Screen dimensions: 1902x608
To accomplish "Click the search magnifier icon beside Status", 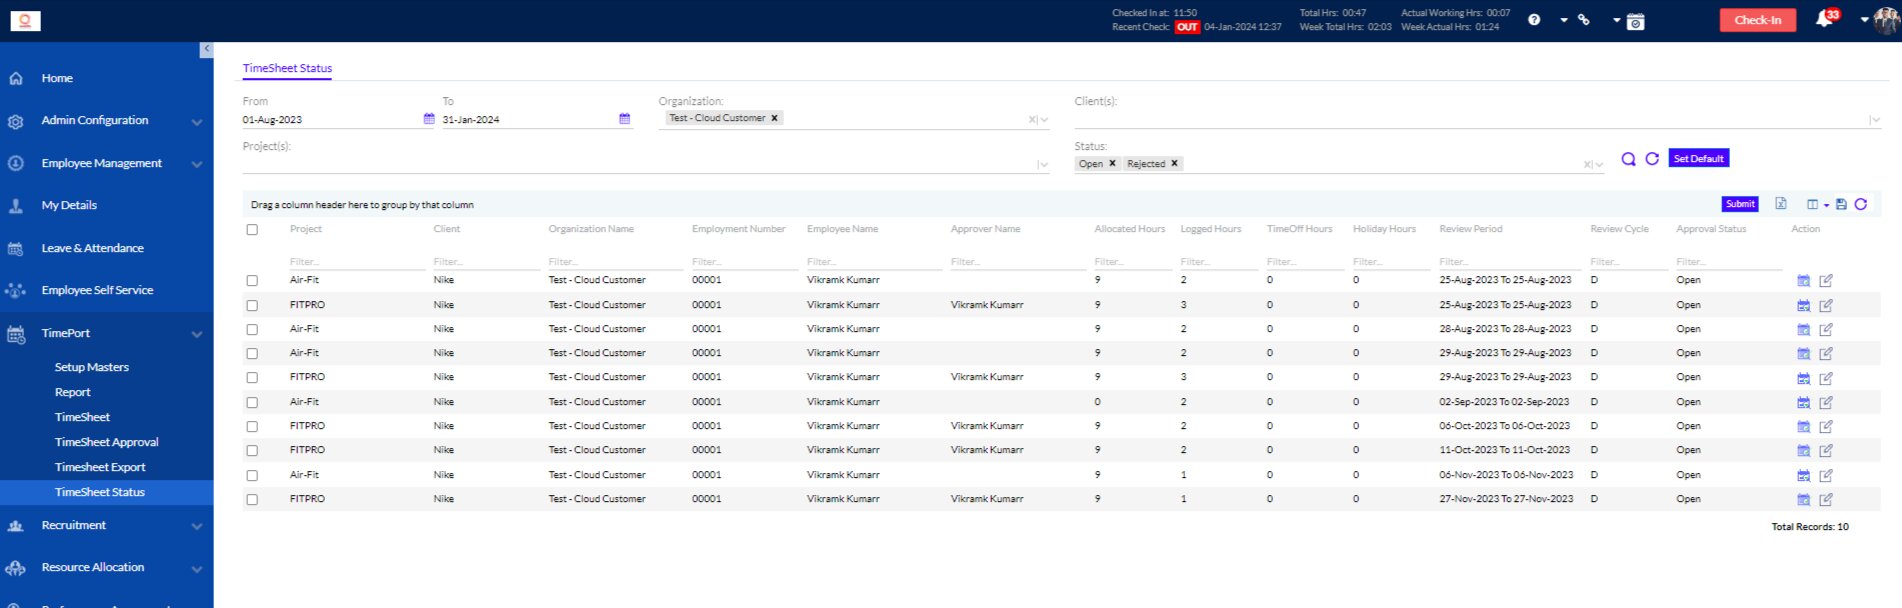I will (1628, 159).
